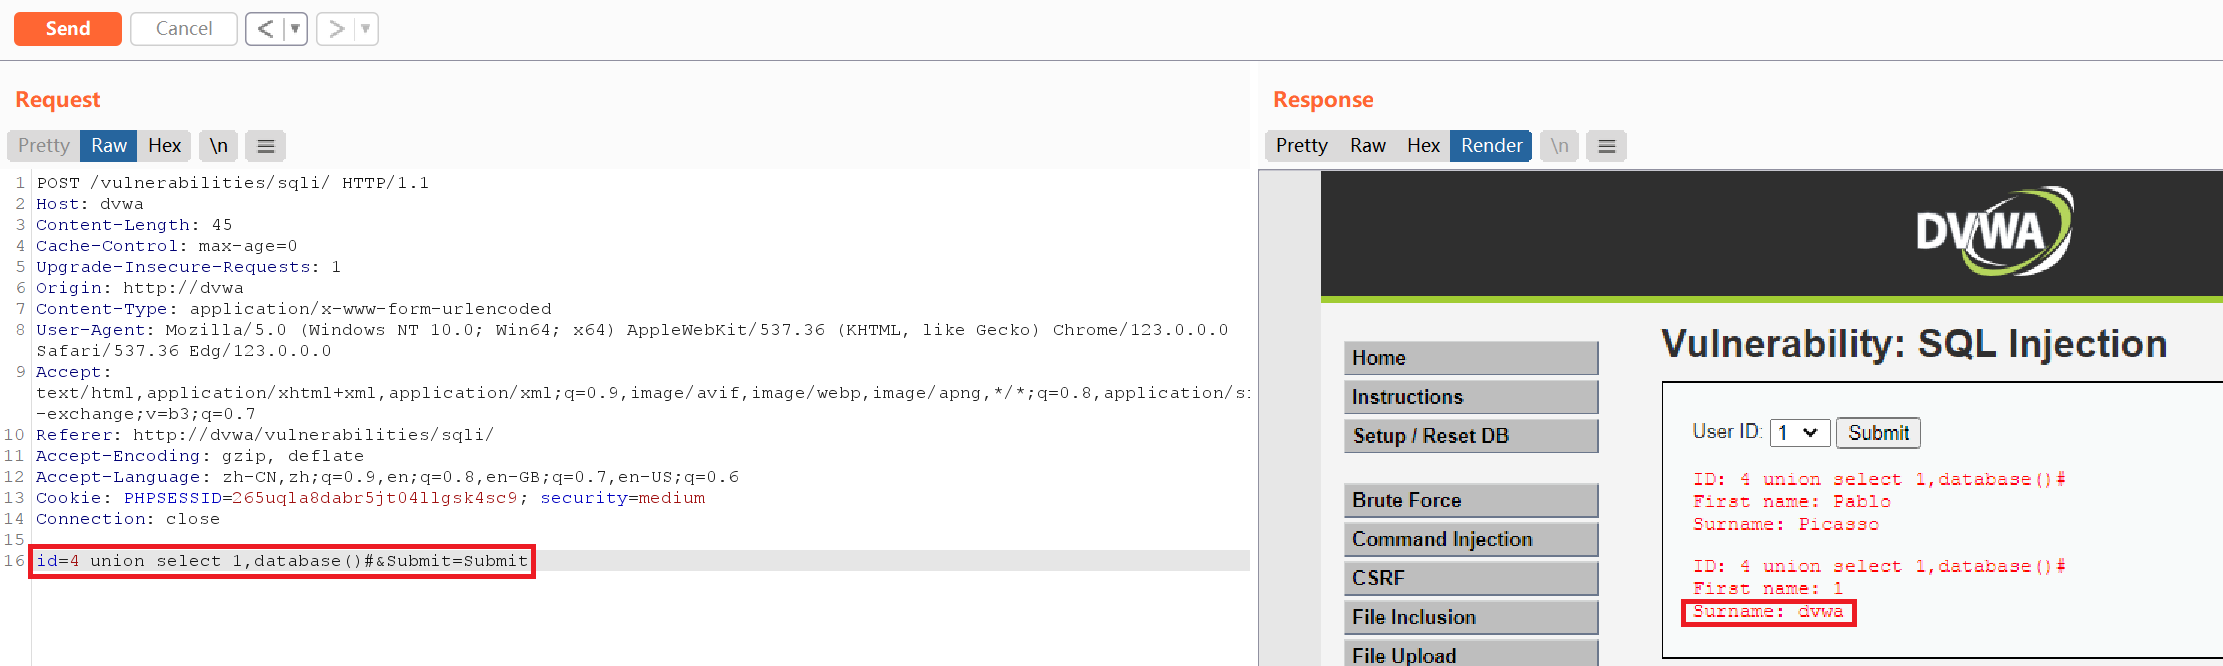Open Home link in DVWA sidebar
The width and height of the screenshot is (2223, 666).
click(x=1471, y=358)
